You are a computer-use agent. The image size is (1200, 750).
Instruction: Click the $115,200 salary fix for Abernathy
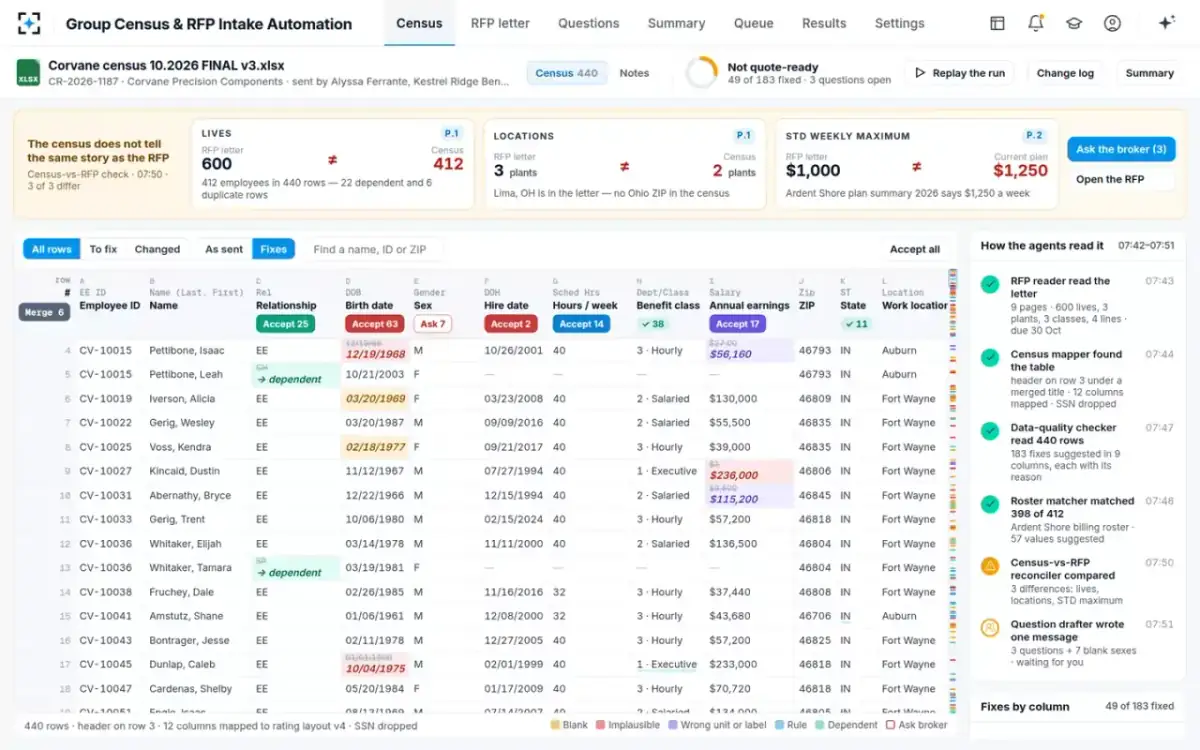[733, 499]
